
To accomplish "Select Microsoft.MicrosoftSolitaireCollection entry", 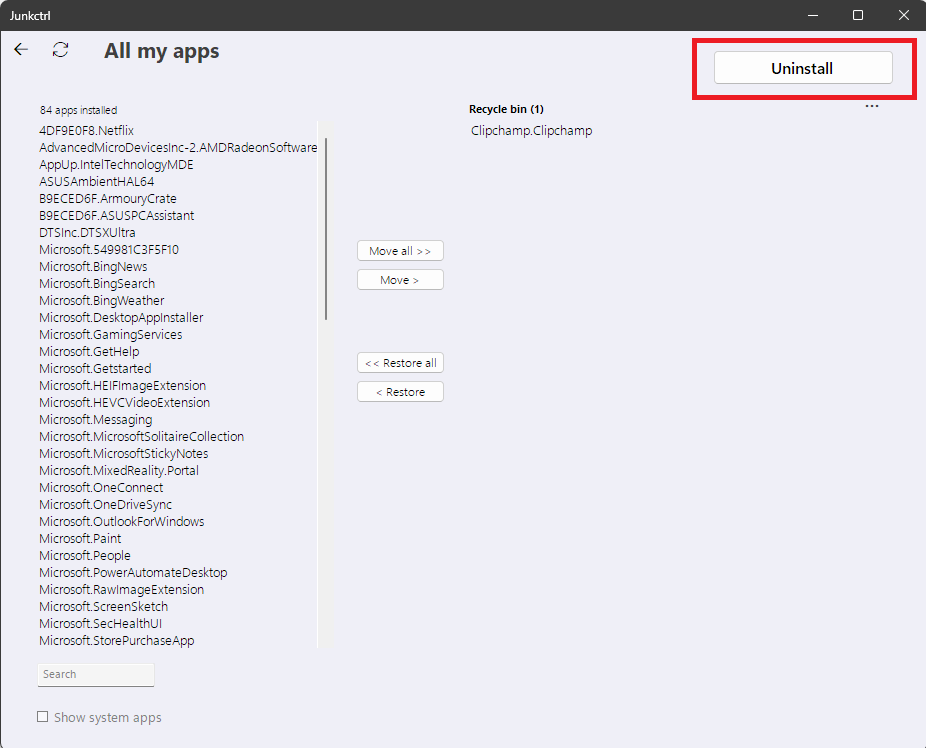I will [x=142, y=437].
